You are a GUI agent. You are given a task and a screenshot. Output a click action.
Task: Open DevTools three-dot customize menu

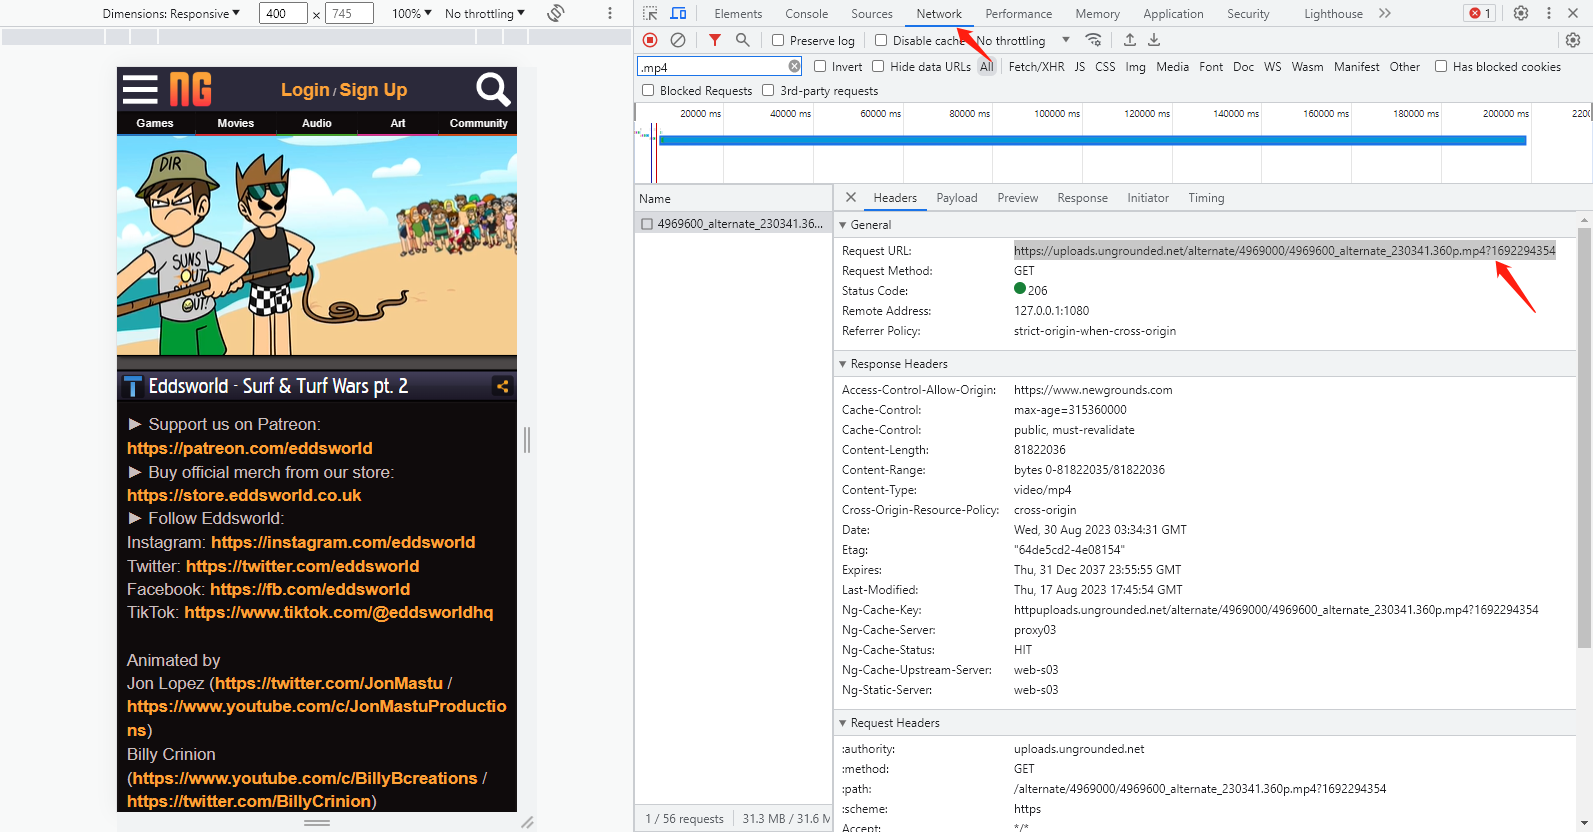[1549, 13]
